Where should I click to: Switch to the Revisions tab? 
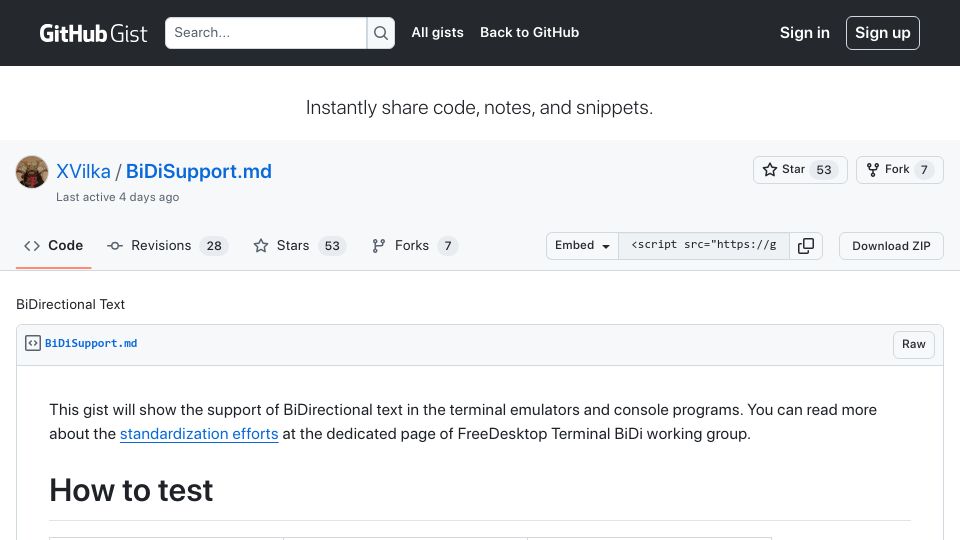pyautogui.click(x=168, y=246)
